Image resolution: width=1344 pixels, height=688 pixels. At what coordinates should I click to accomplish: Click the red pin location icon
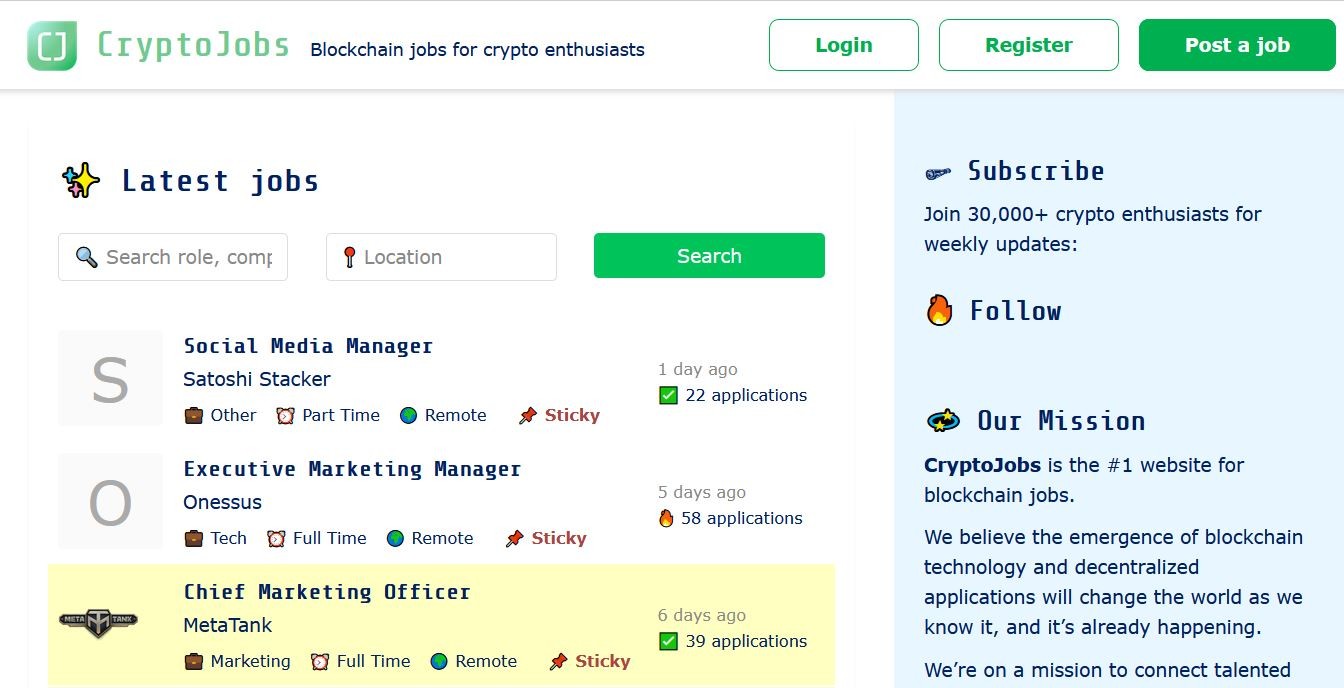pyautogui.click(x=349, y=257)
